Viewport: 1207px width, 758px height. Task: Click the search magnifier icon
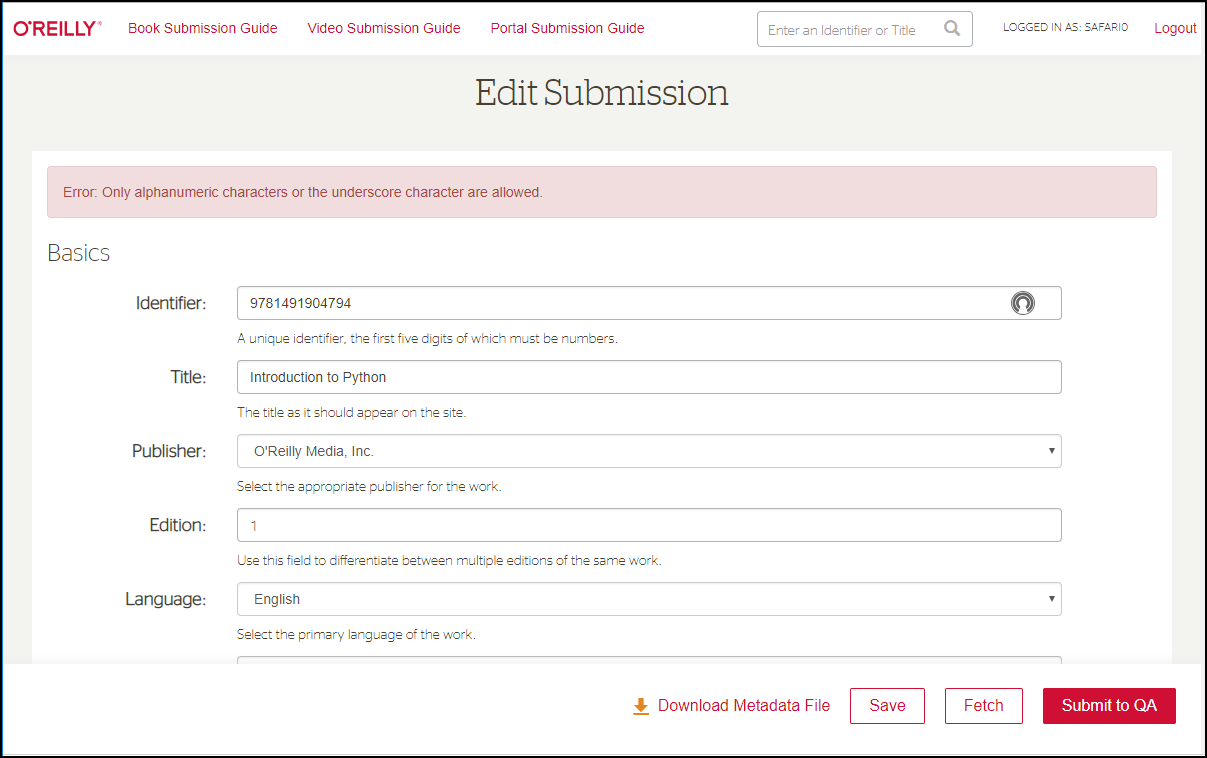(952, 29)
